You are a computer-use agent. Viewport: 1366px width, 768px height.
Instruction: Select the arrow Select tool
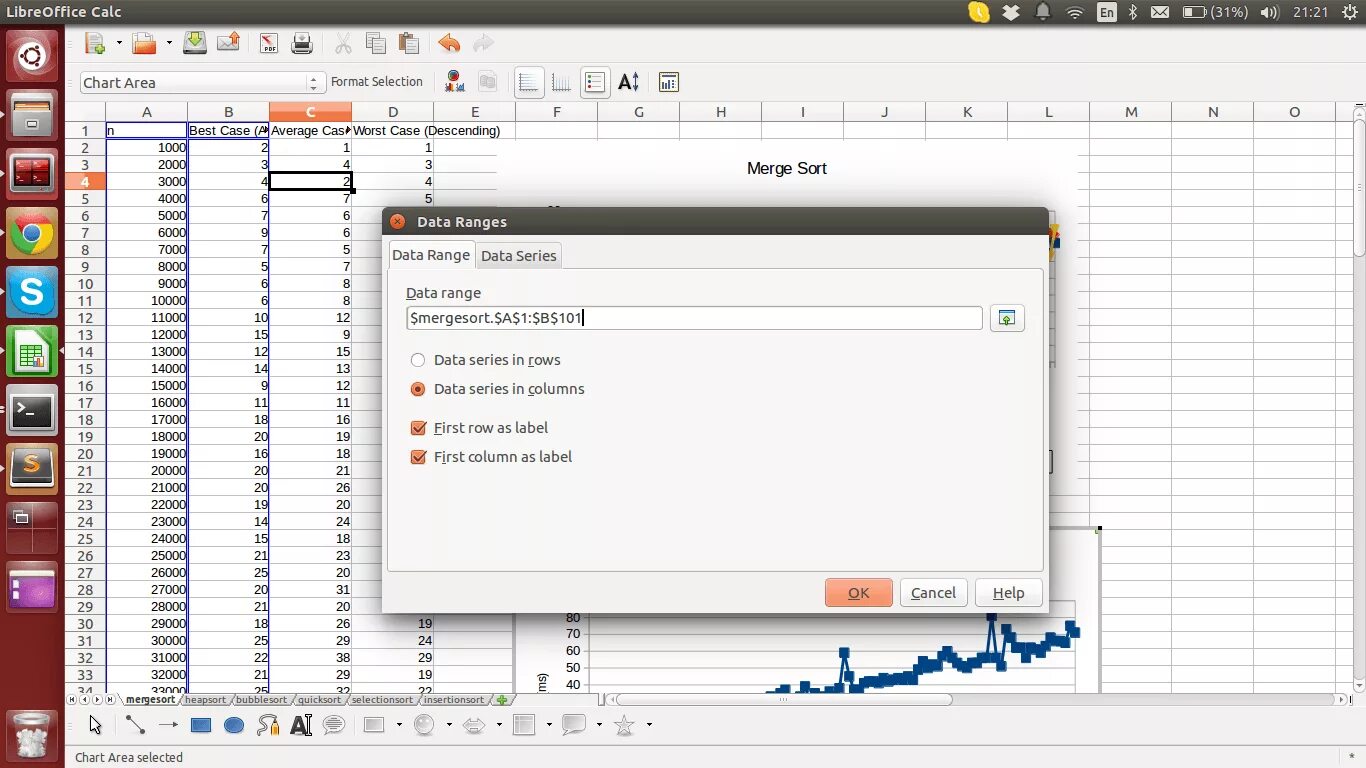point(96,725)
